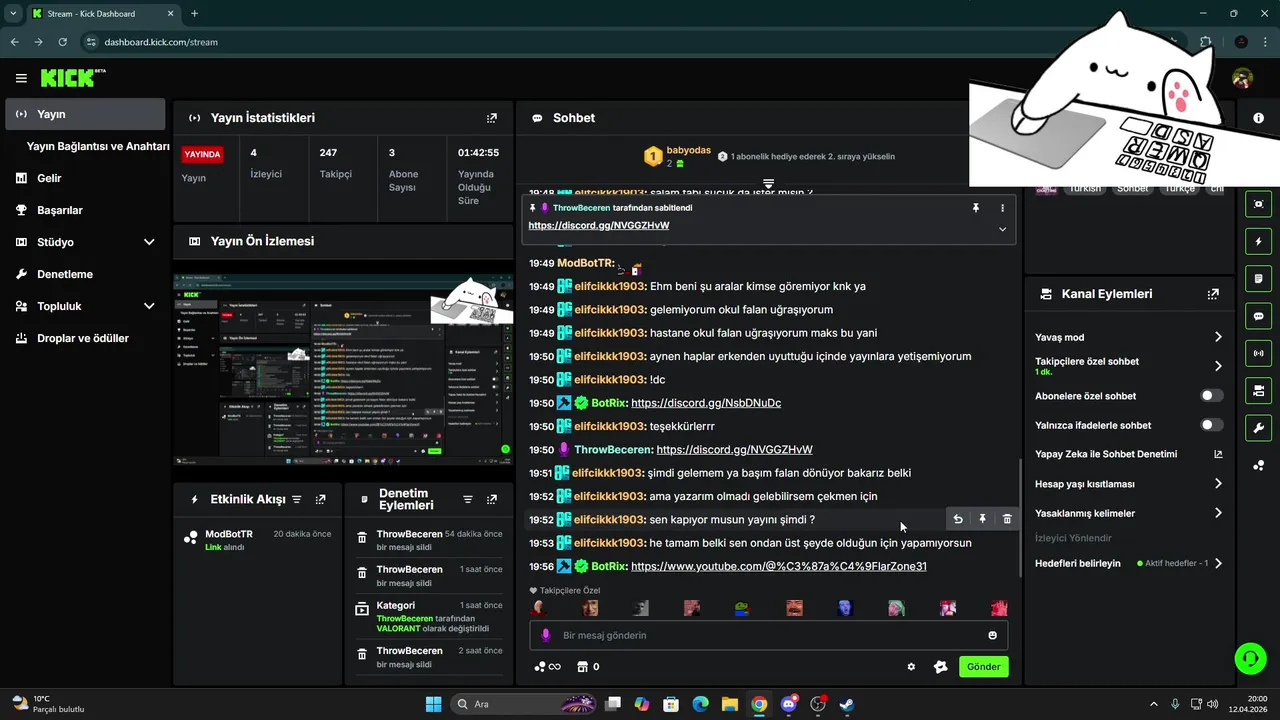The image size is (1280, 720).
Task: Unpin the pinned ThrowBeceren message
Action: click(976, 208)
